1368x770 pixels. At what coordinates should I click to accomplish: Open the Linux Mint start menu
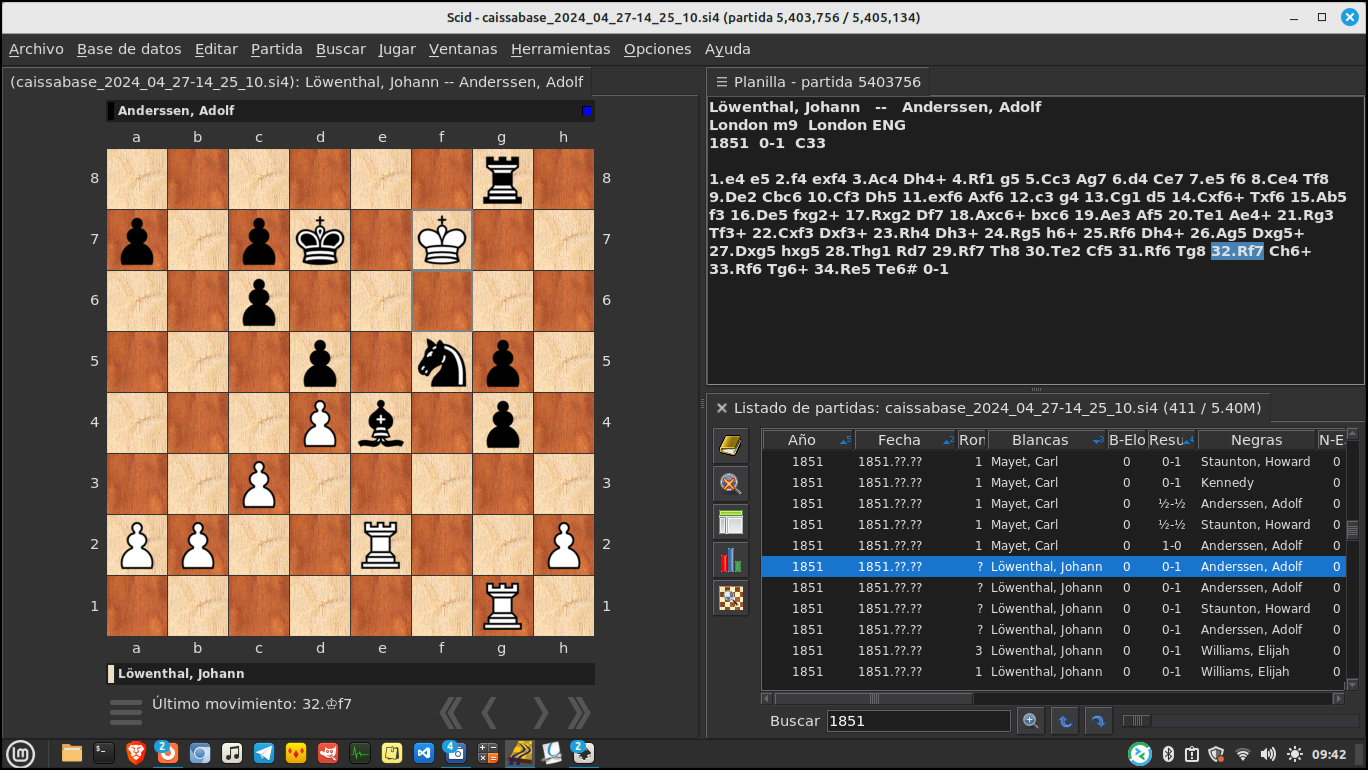(20, 753)
